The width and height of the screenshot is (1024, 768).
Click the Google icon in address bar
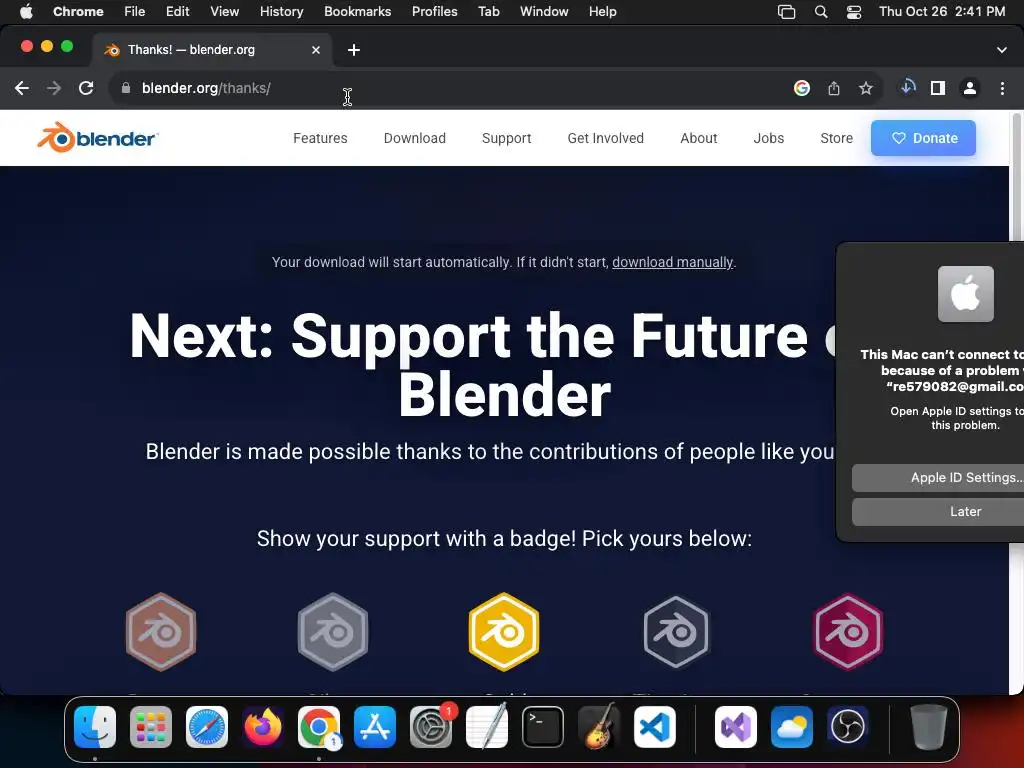tap(802, 88)
